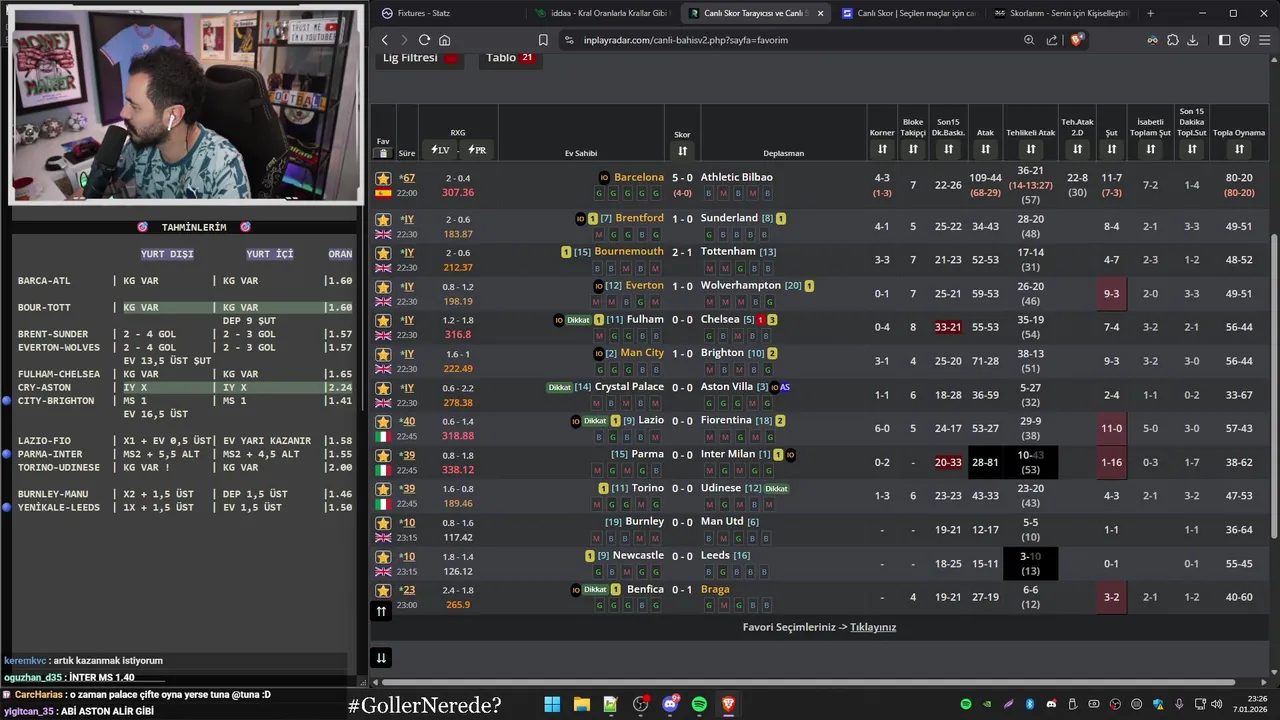Sort by Şut column arrows
Image resolution: width=1280 pixels, height=720 pixels.
1111,150
